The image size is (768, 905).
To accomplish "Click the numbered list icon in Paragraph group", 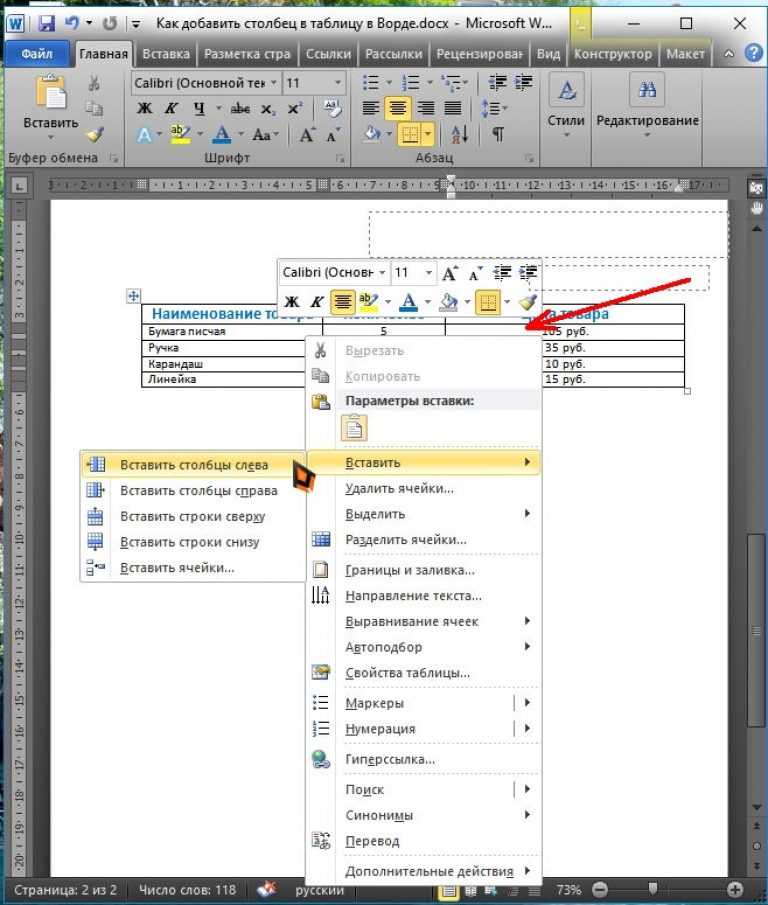I will pos(411,83).
